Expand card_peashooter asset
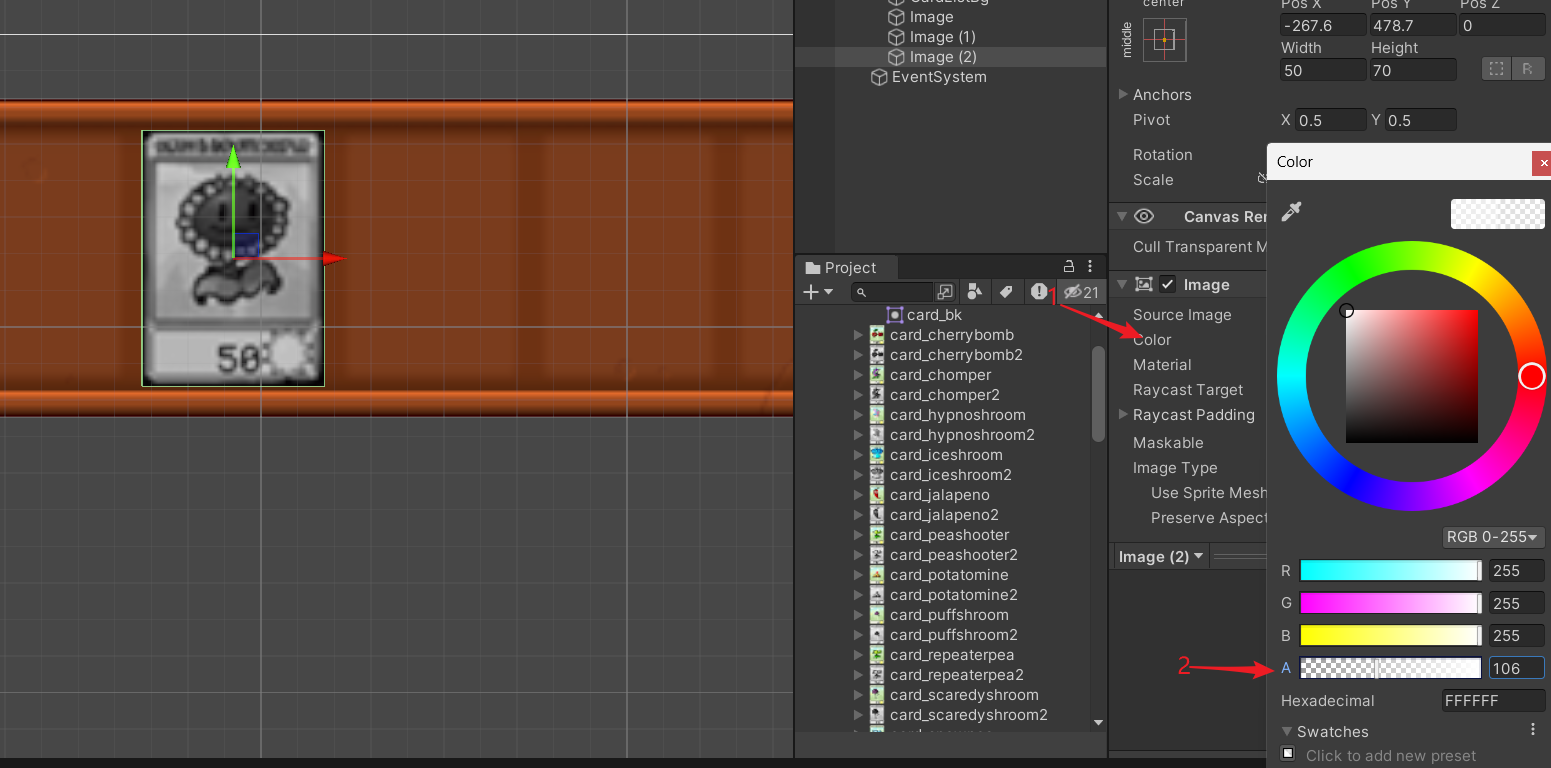Screen dimensions: 1551x768 point(858,535)
